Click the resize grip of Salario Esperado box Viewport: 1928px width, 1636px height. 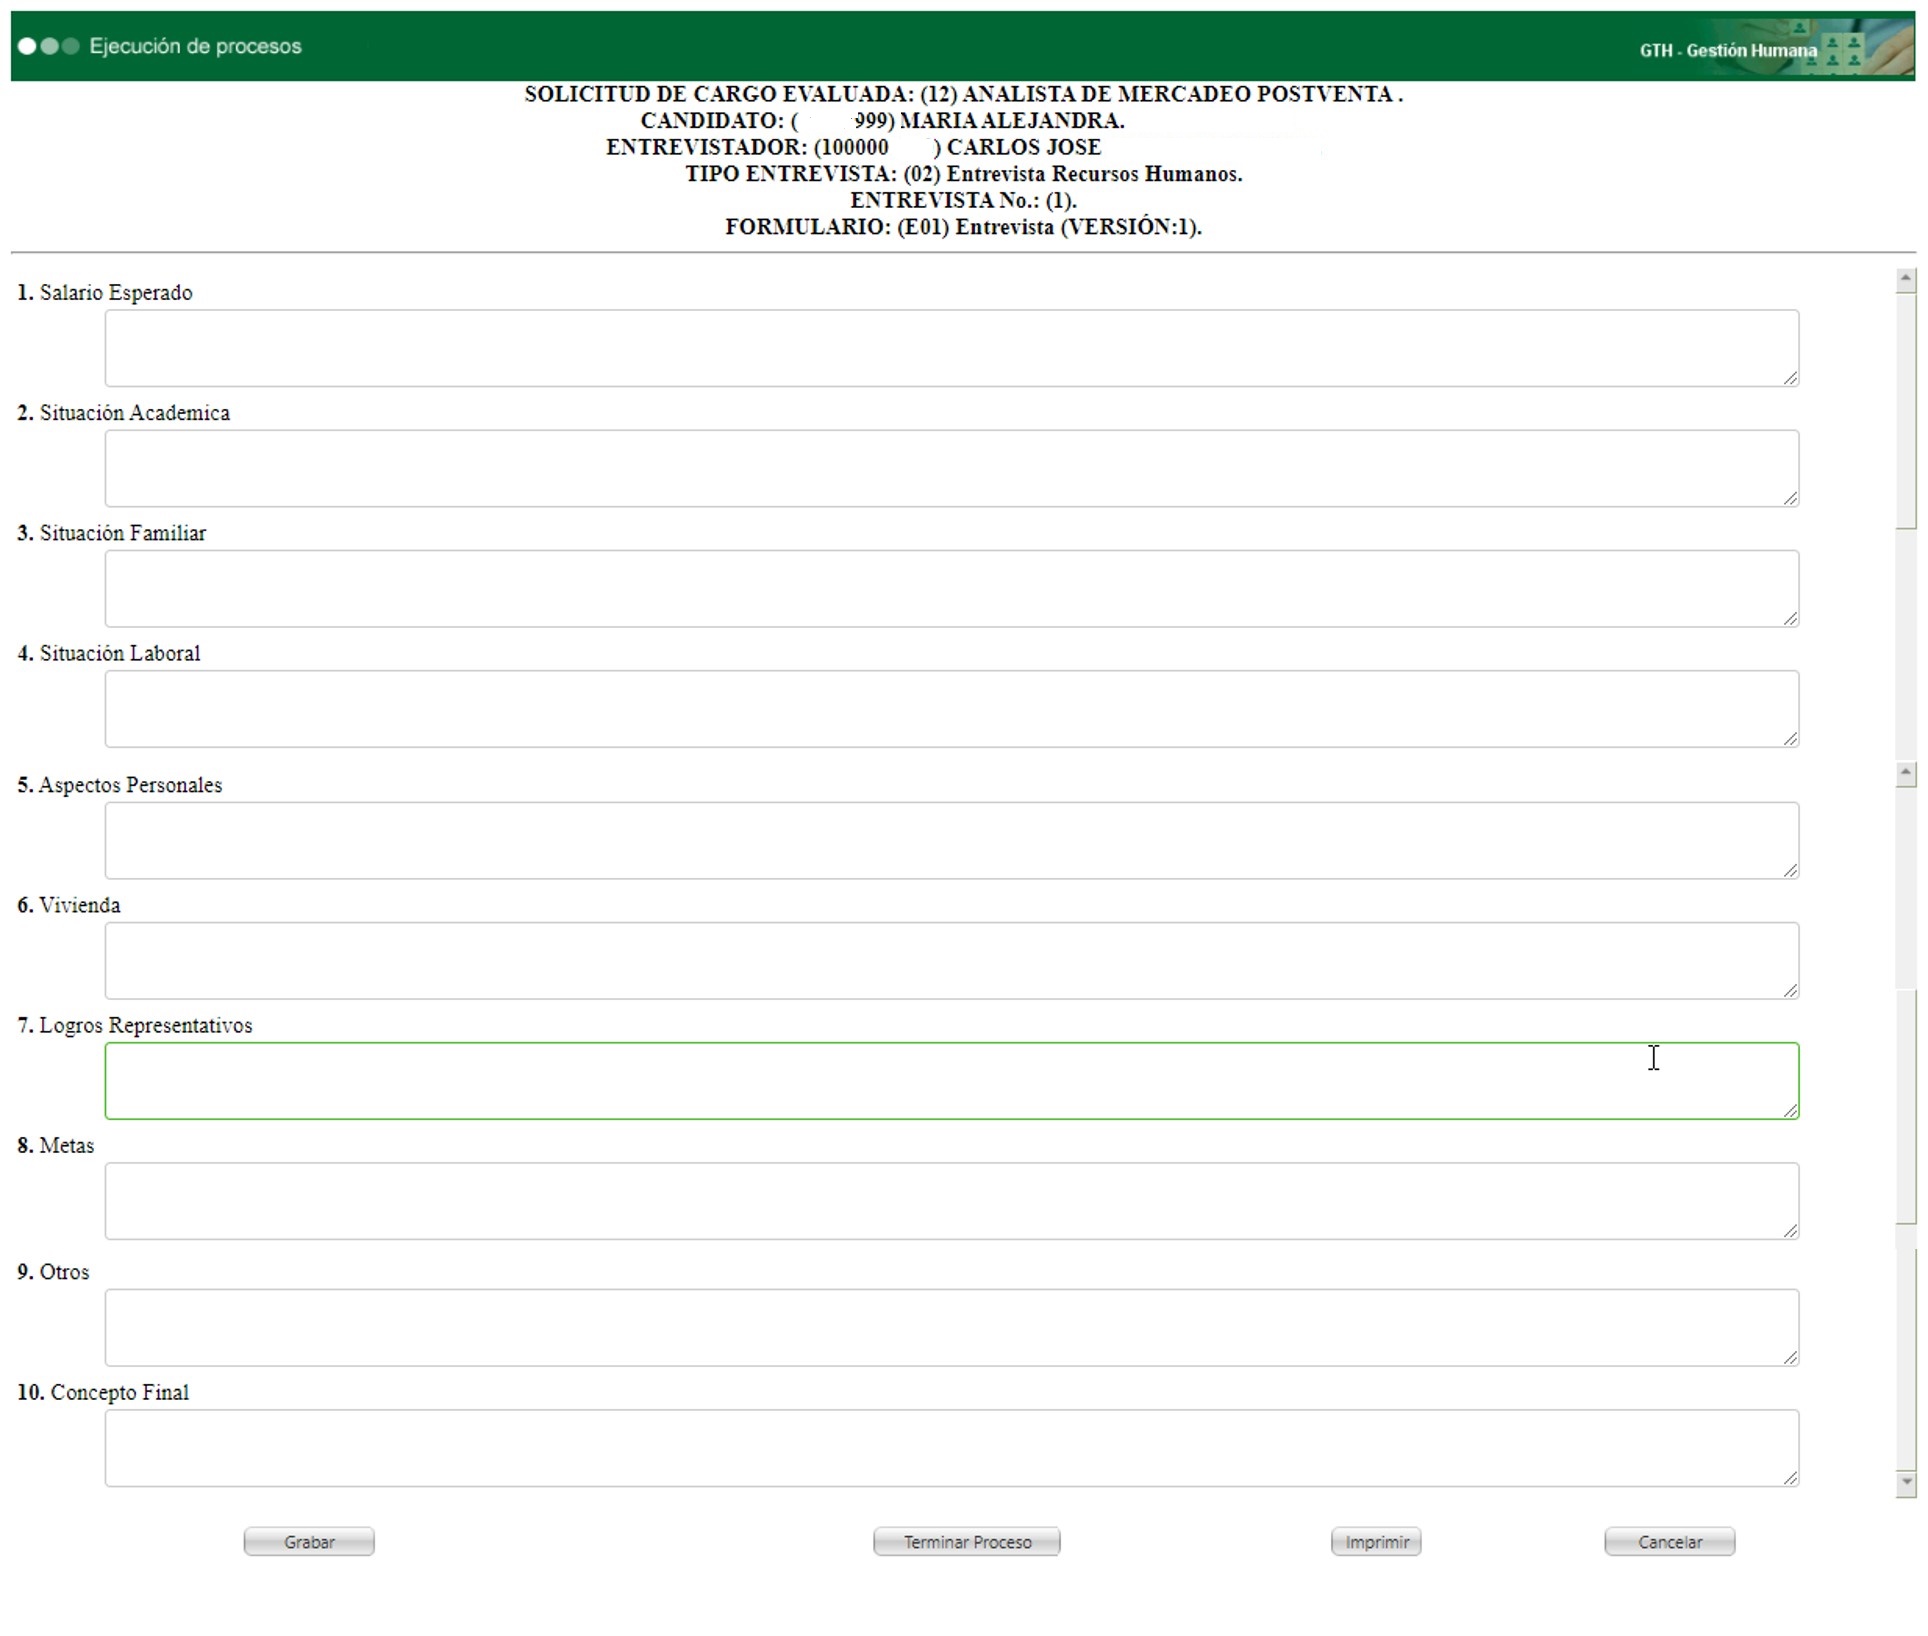click(1790, 378)
